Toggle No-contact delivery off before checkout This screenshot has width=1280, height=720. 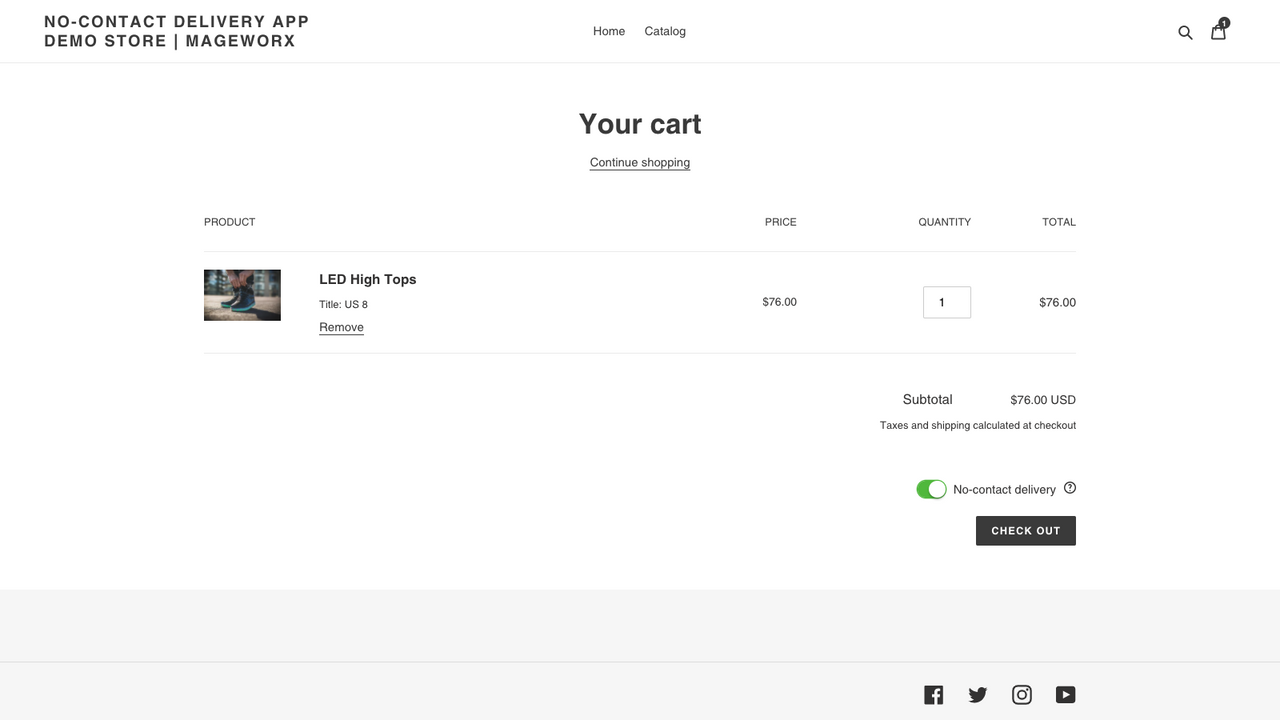pos(931,489)
